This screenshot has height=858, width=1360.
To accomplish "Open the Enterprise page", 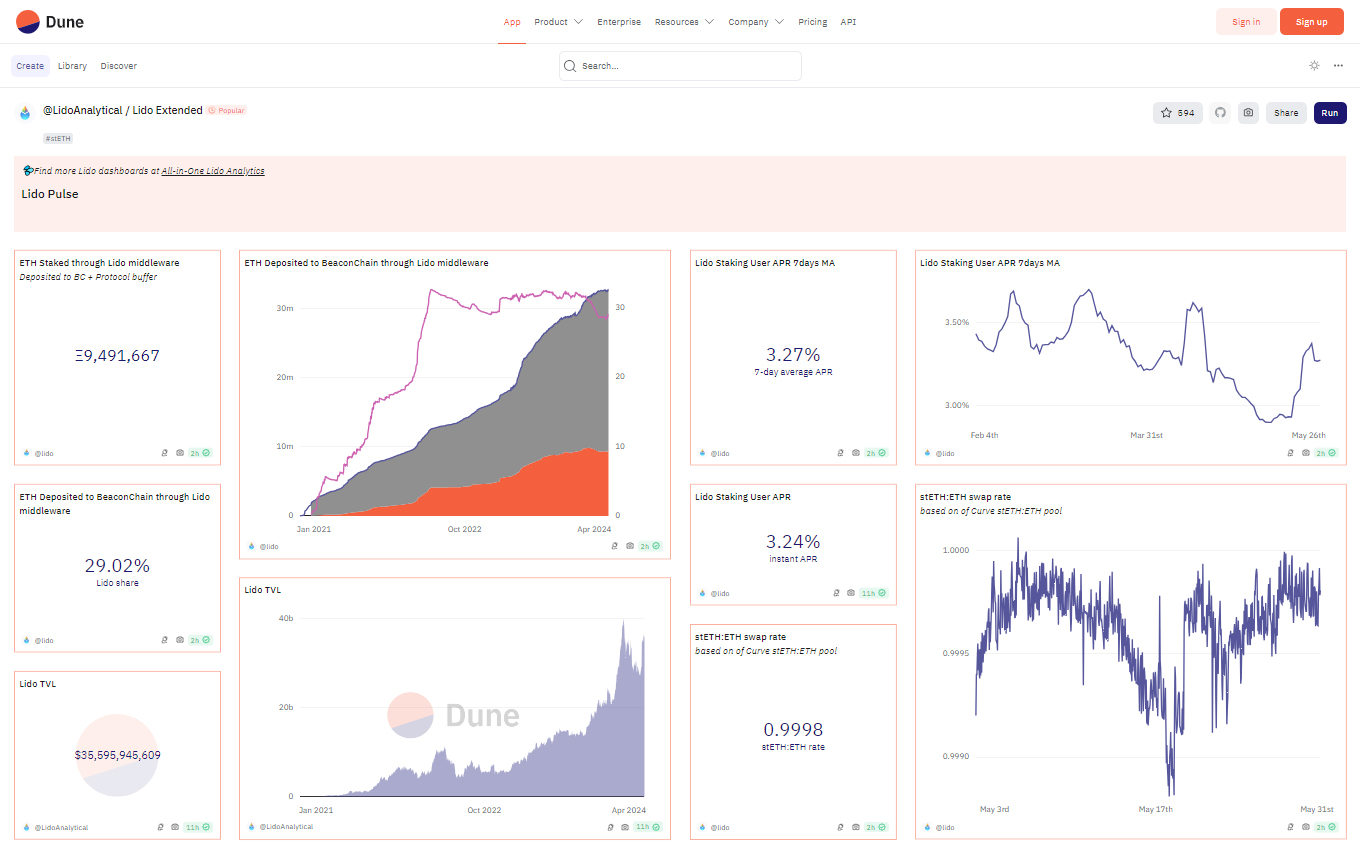I will point(619,22).
